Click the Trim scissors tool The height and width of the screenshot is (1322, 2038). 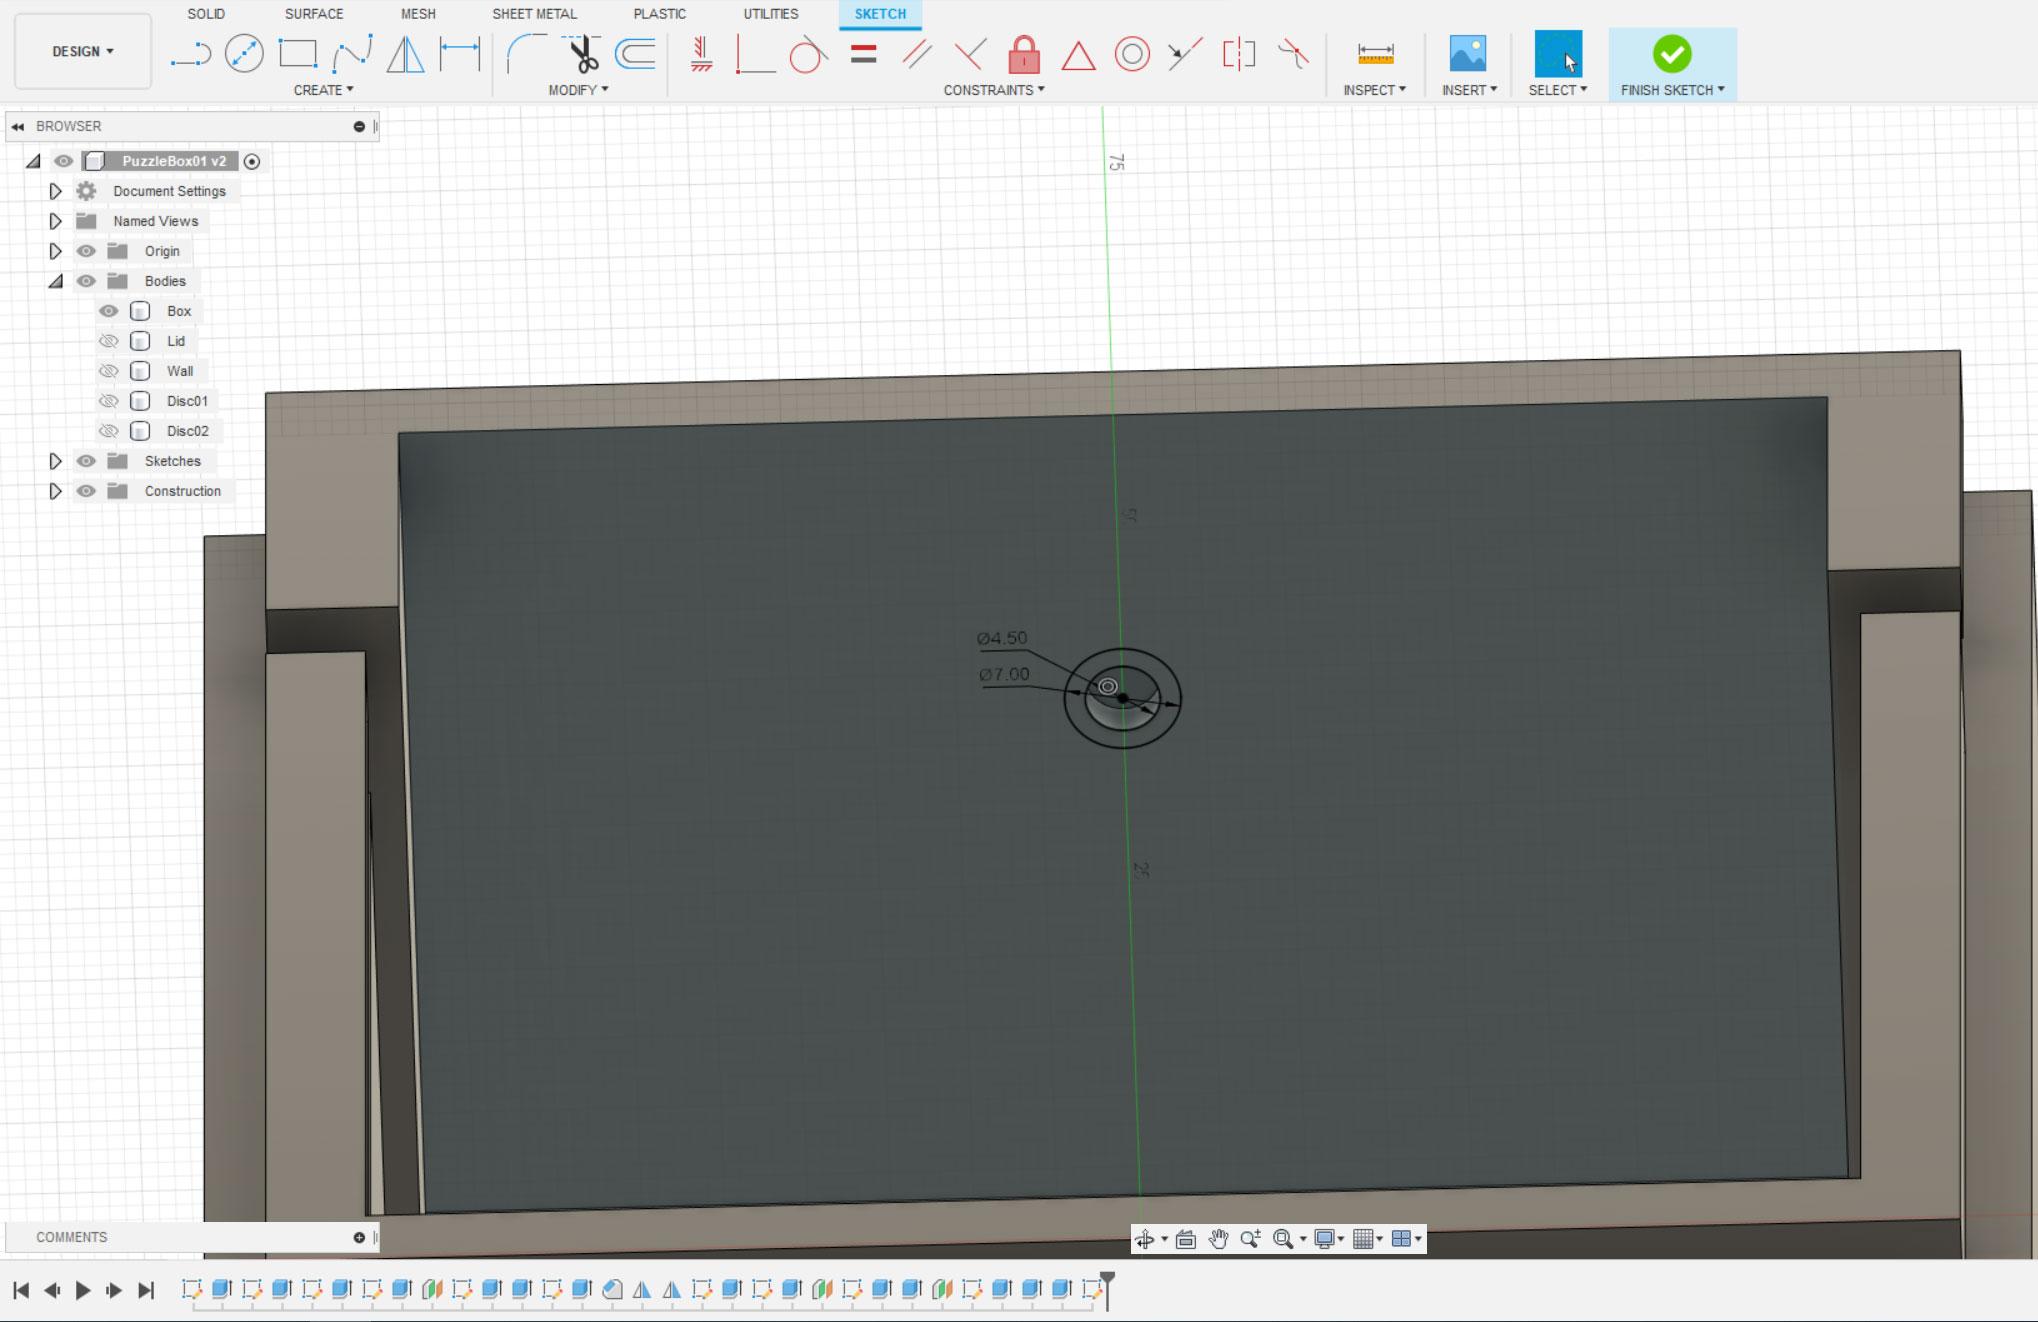coord(583,54)
